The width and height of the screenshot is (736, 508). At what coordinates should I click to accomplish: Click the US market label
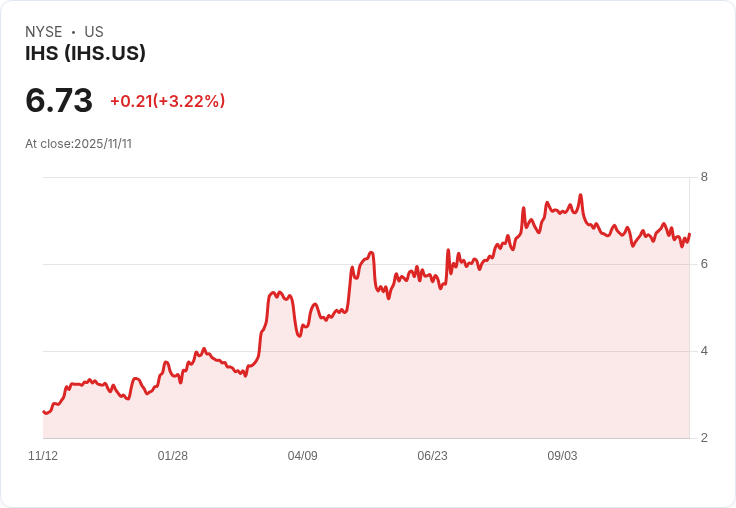(94, 32)
